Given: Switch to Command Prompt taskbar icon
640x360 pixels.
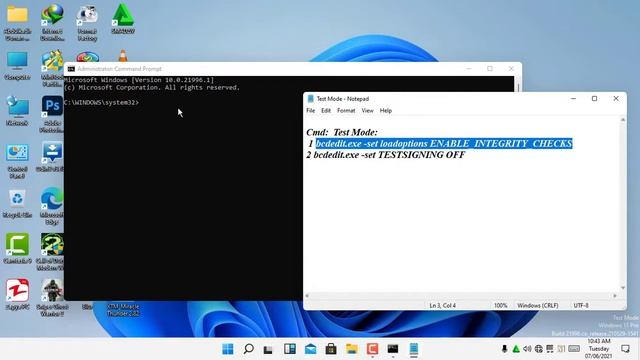Looking at the screenshot, I should click(x=393, y=349).
